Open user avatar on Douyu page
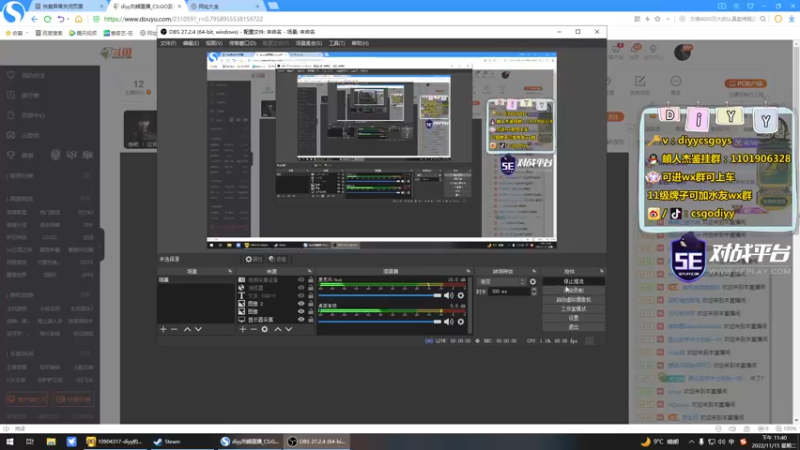 click(x=683, y=52)
